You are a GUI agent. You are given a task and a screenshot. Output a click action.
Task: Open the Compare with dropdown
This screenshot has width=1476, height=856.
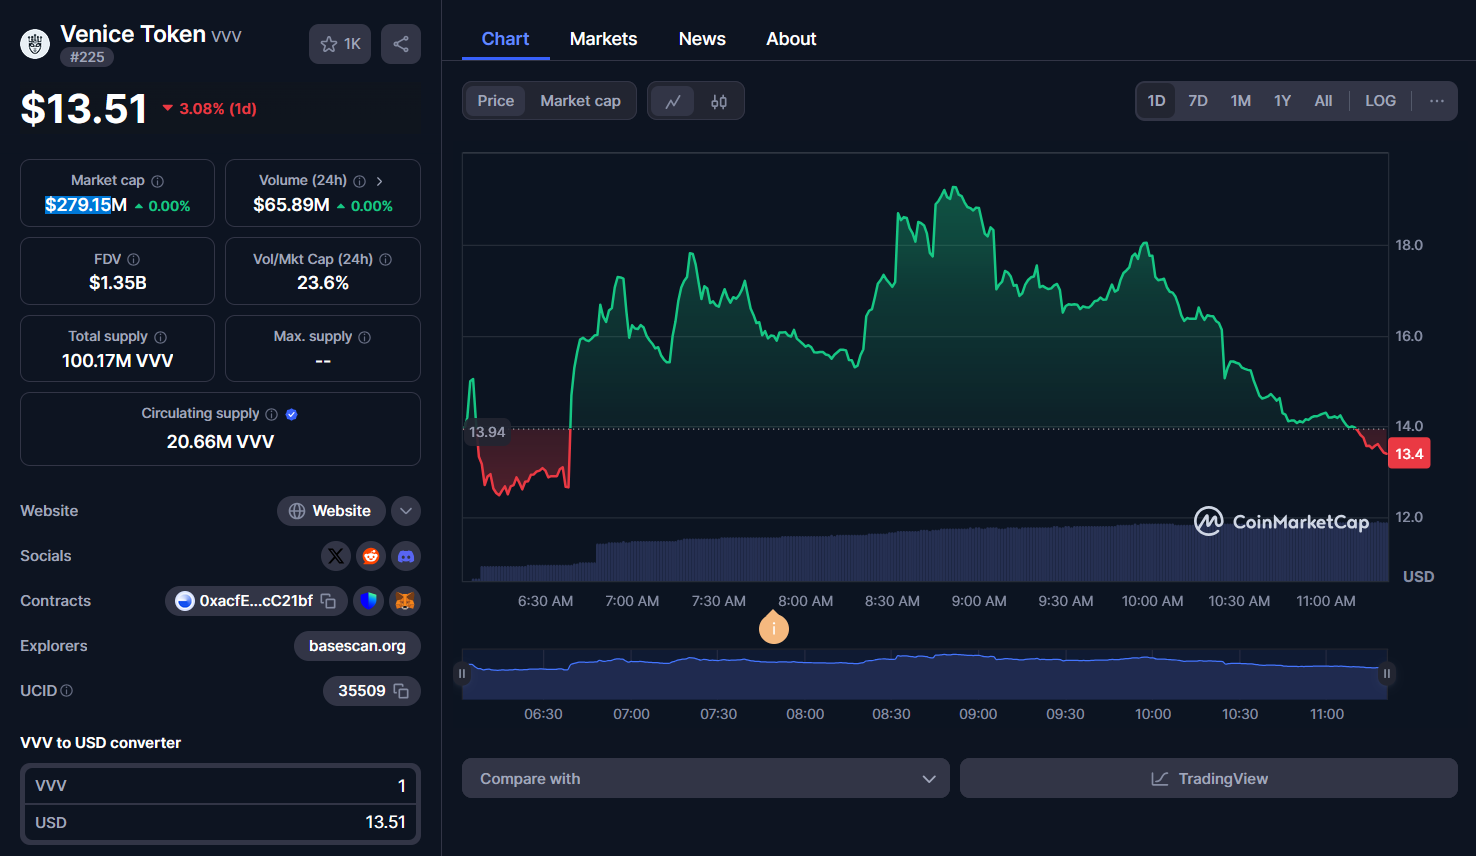click(x=705, y=778)
